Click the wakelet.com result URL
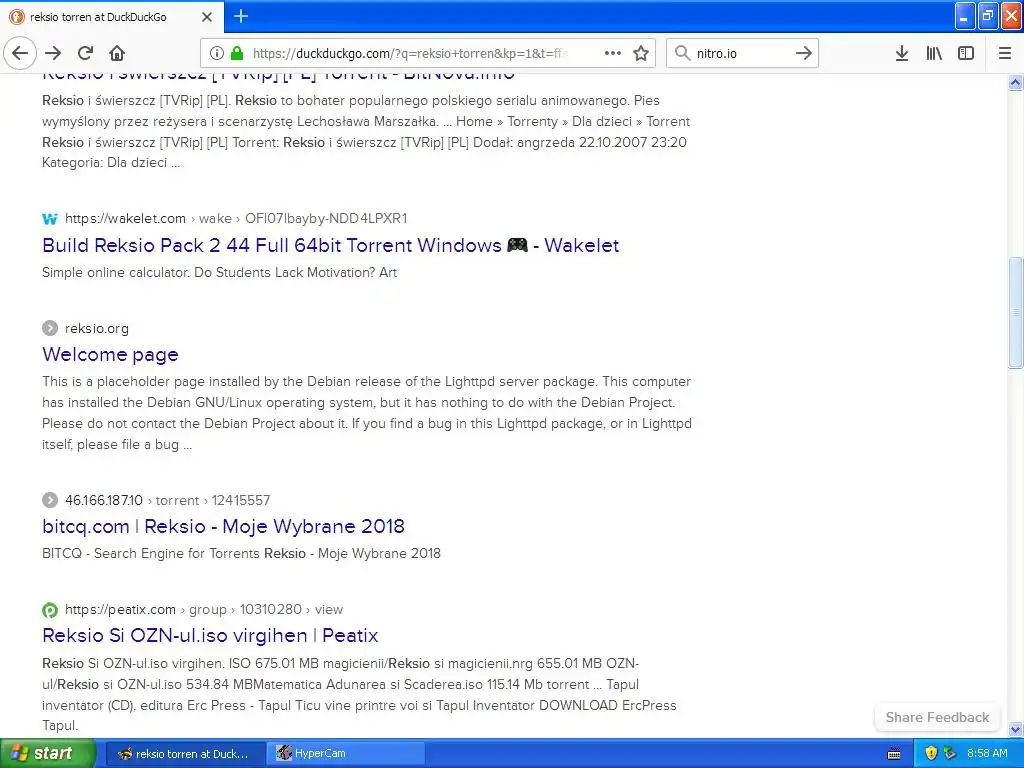The image size is (1024, 768). (x=236, y=218)
